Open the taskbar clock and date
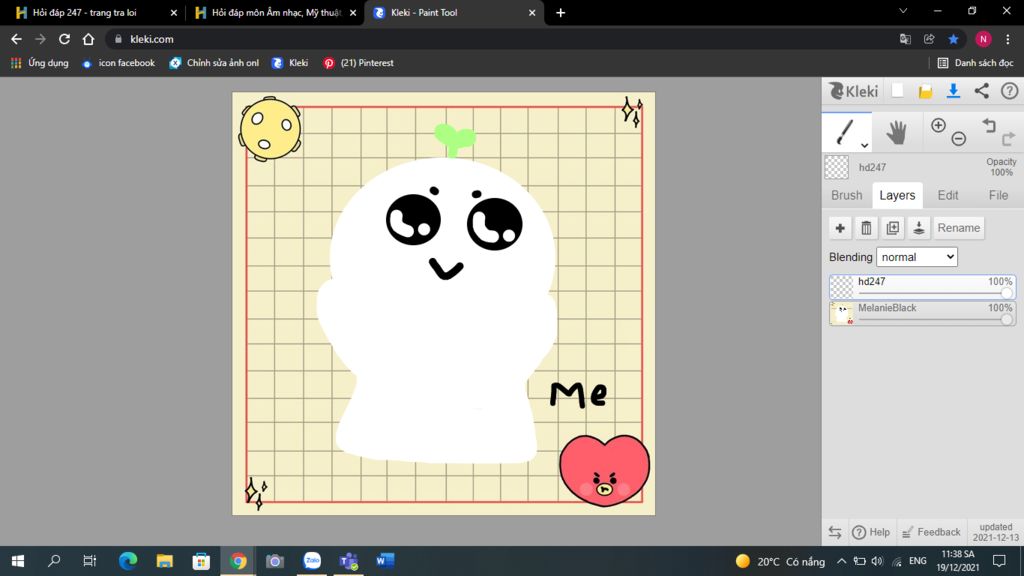 click(x=958, y=560)
